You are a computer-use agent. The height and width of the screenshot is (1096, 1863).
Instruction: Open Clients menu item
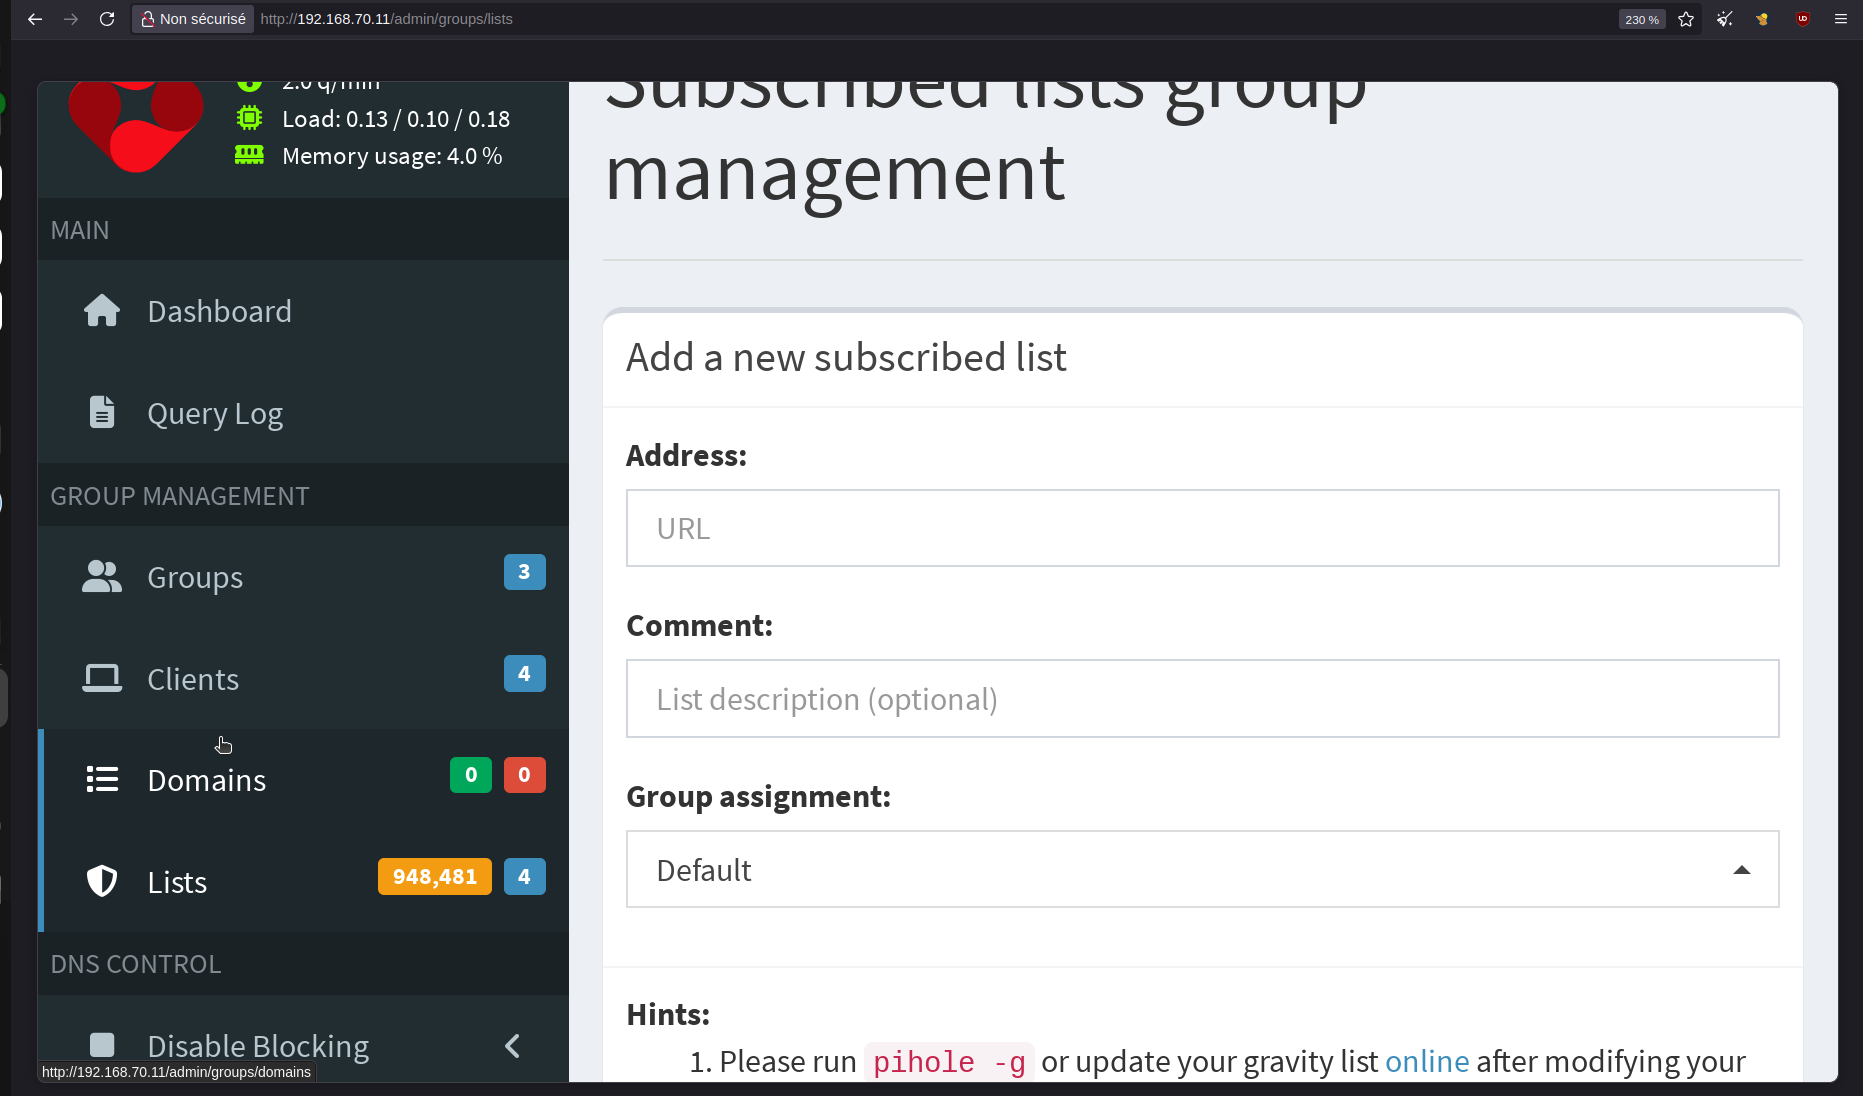coord(303,679)
